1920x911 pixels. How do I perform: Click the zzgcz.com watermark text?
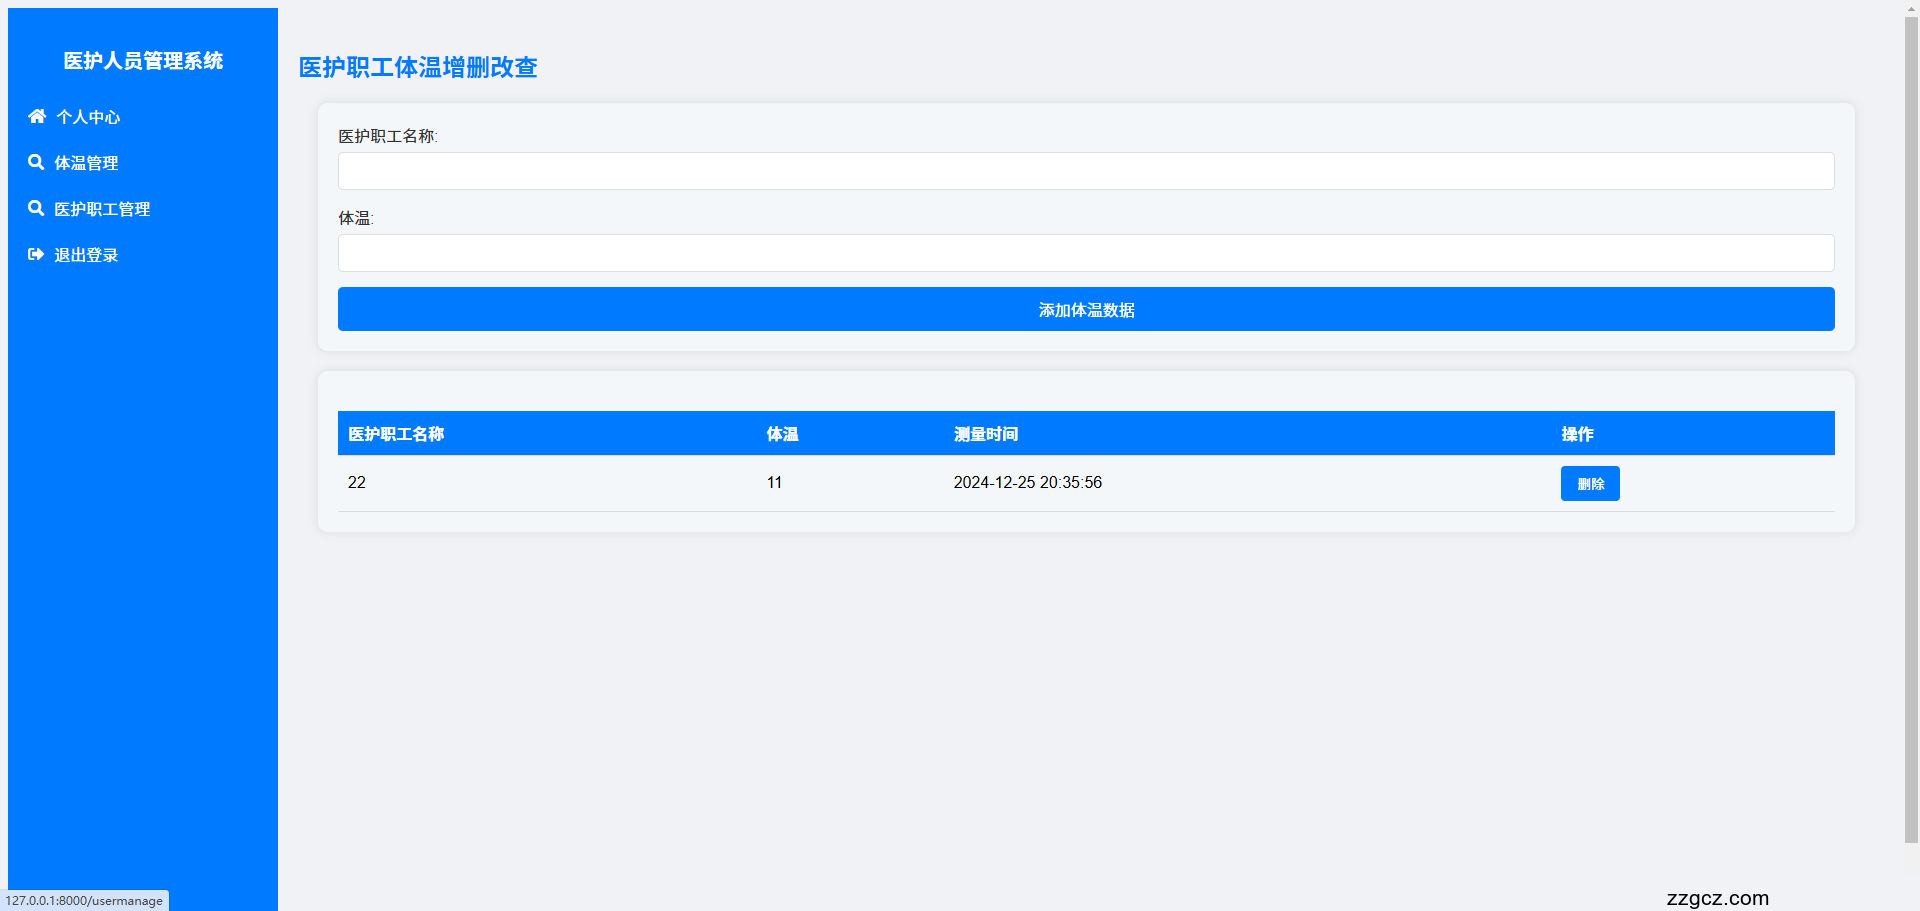(1717, 898)
